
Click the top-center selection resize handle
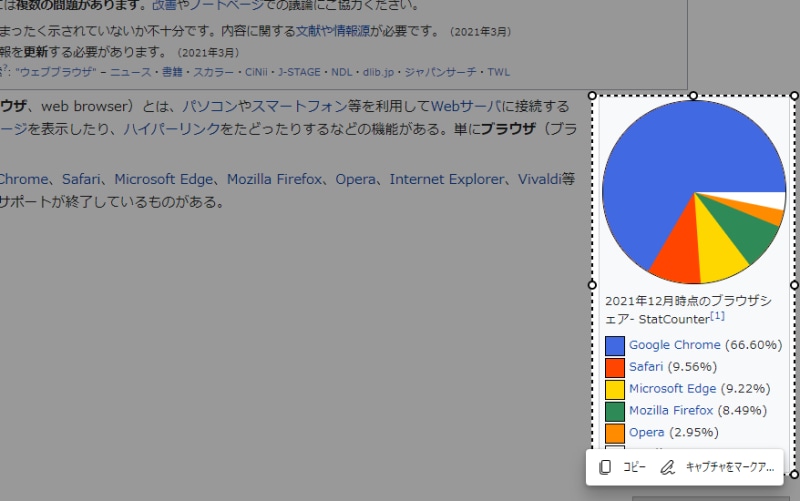point(694,96)
